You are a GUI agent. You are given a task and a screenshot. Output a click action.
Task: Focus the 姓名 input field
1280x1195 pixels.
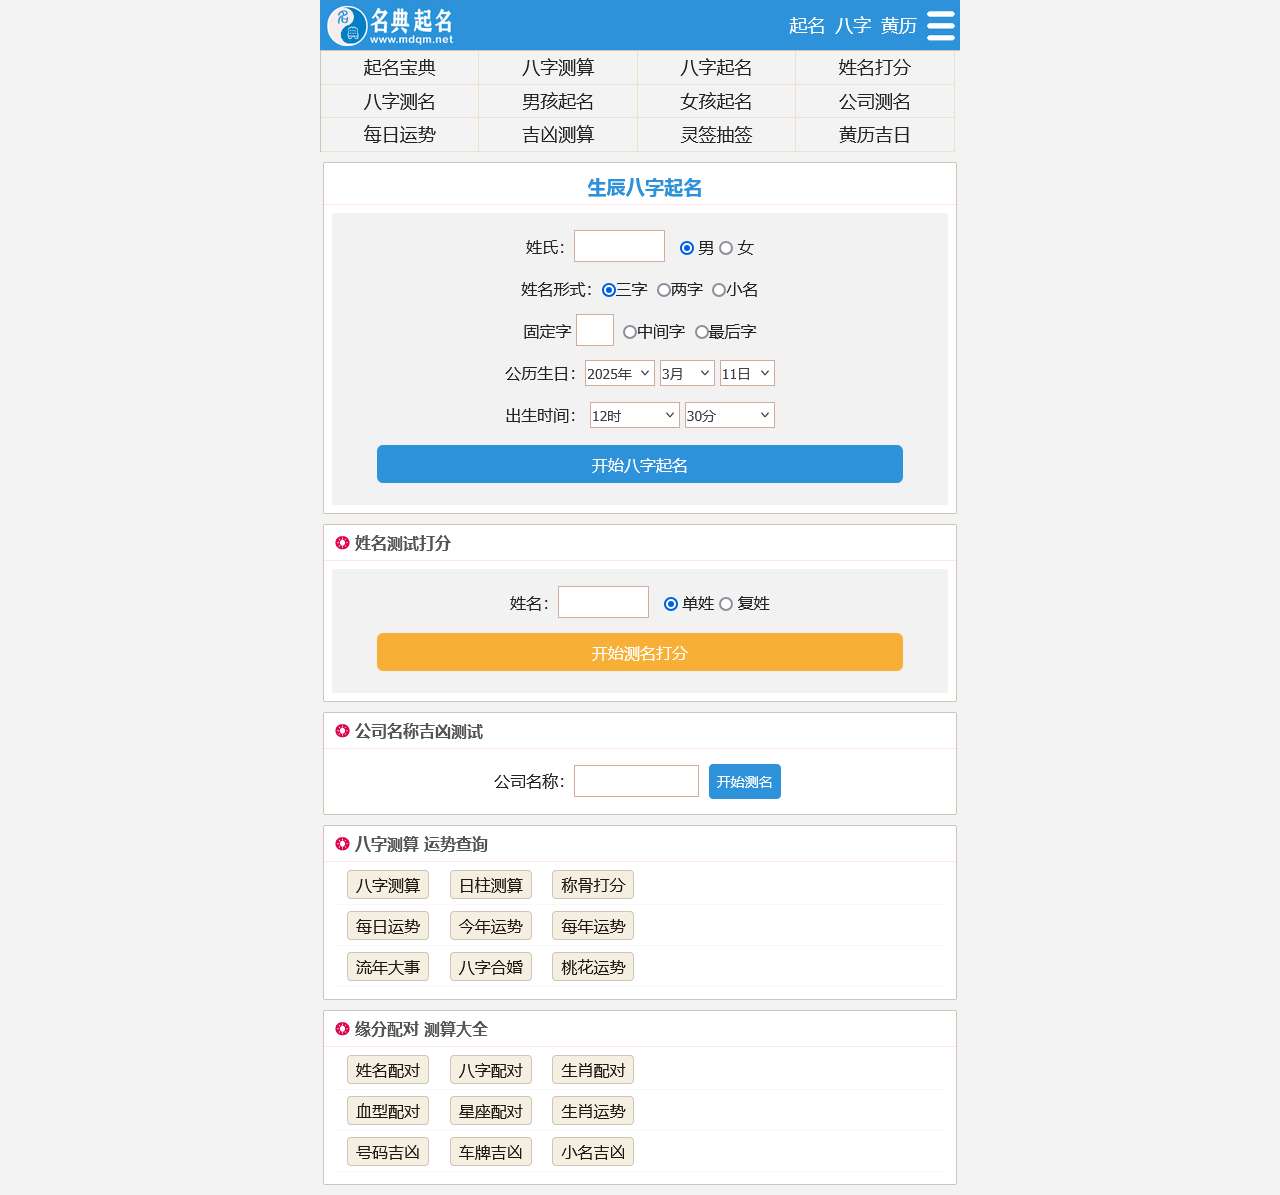603,602
